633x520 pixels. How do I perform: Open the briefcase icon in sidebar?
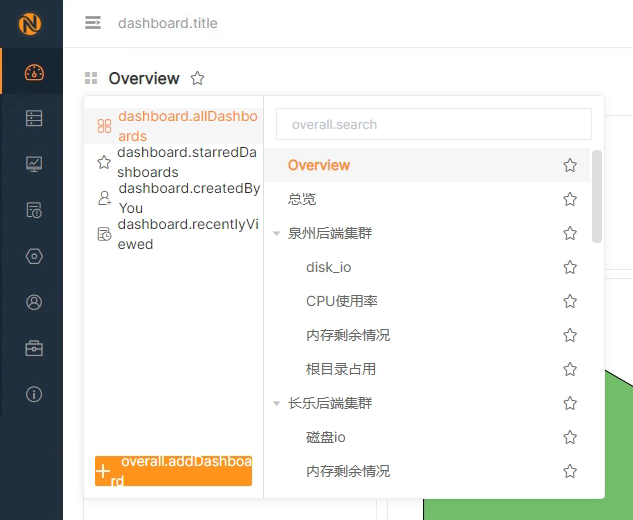[34, 348]
